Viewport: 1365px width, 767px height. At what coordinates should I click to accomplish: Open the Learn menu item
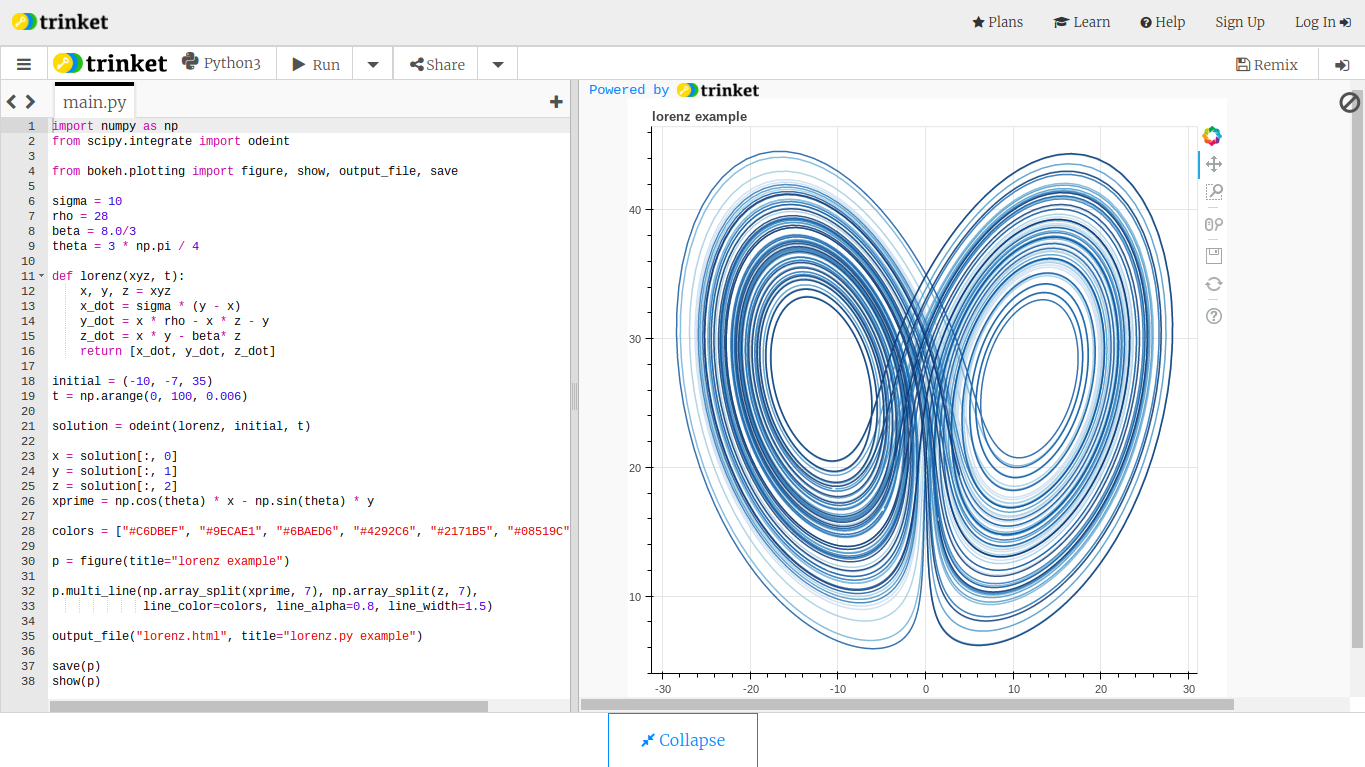click(1082, 22)
